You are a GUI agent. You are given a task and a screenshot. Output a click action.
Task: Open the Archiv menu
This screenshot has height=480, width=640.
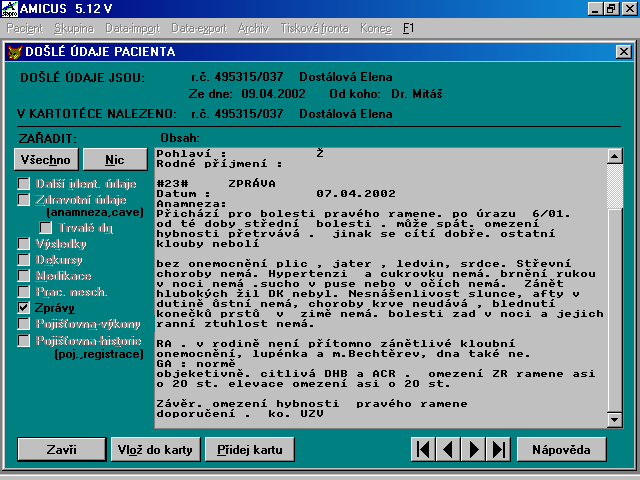(226, 29)
